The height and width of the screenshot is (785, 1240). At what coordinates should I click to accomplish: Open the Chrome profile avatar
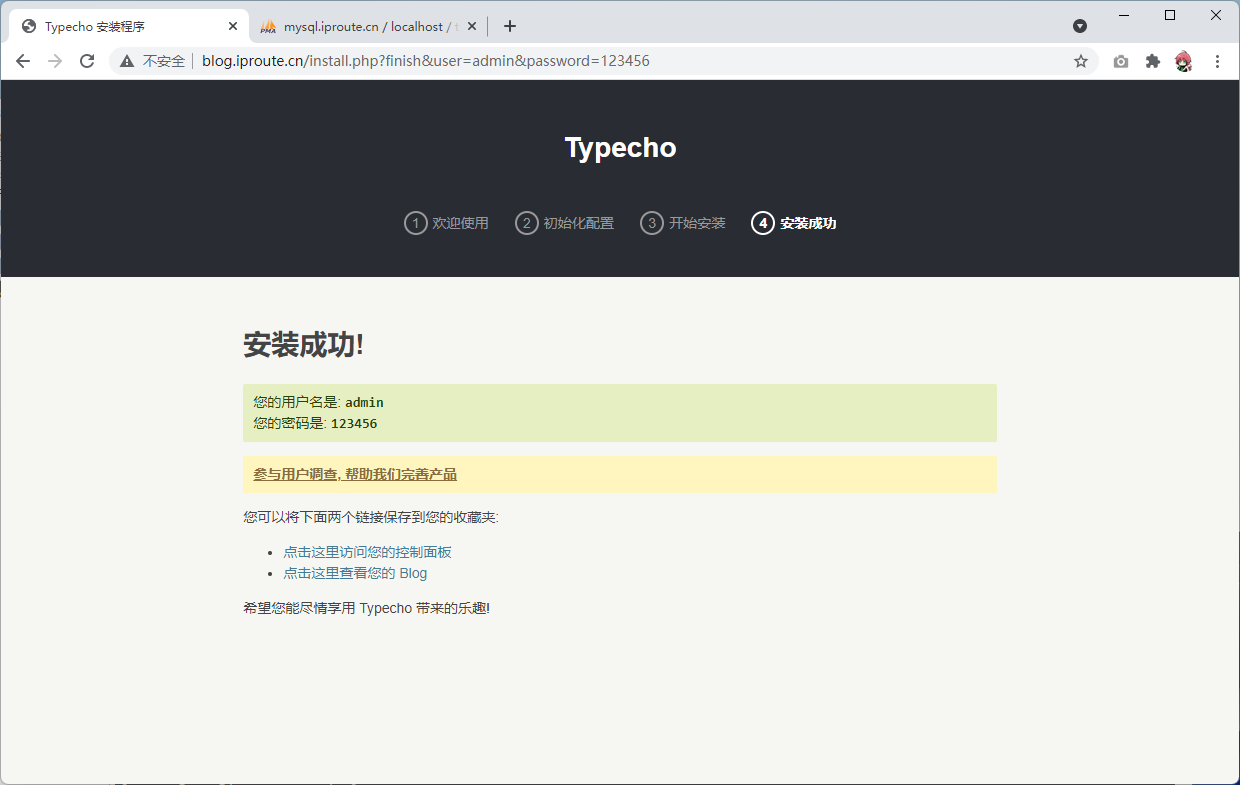tap(1184, 61)
